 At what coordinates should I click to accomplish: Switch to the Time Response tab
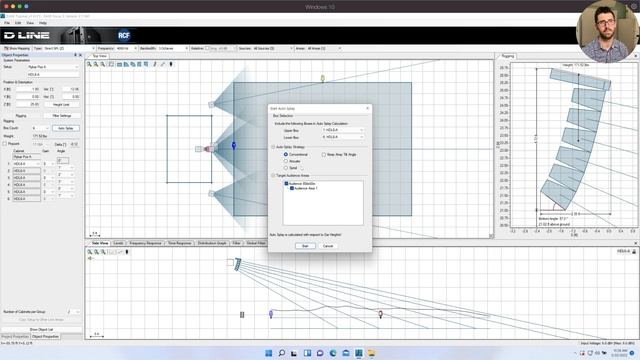click(x=180, y=243)
